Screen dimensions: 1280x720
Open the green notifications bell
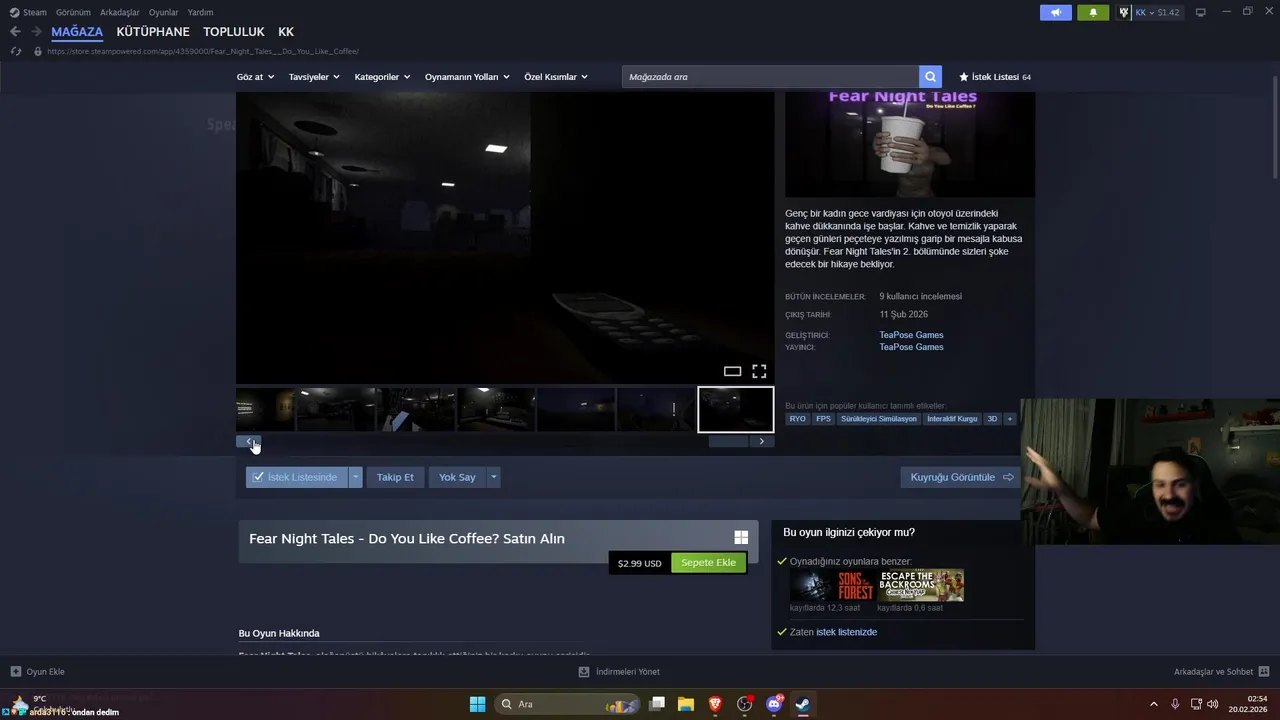click(x=1093, y=12)
